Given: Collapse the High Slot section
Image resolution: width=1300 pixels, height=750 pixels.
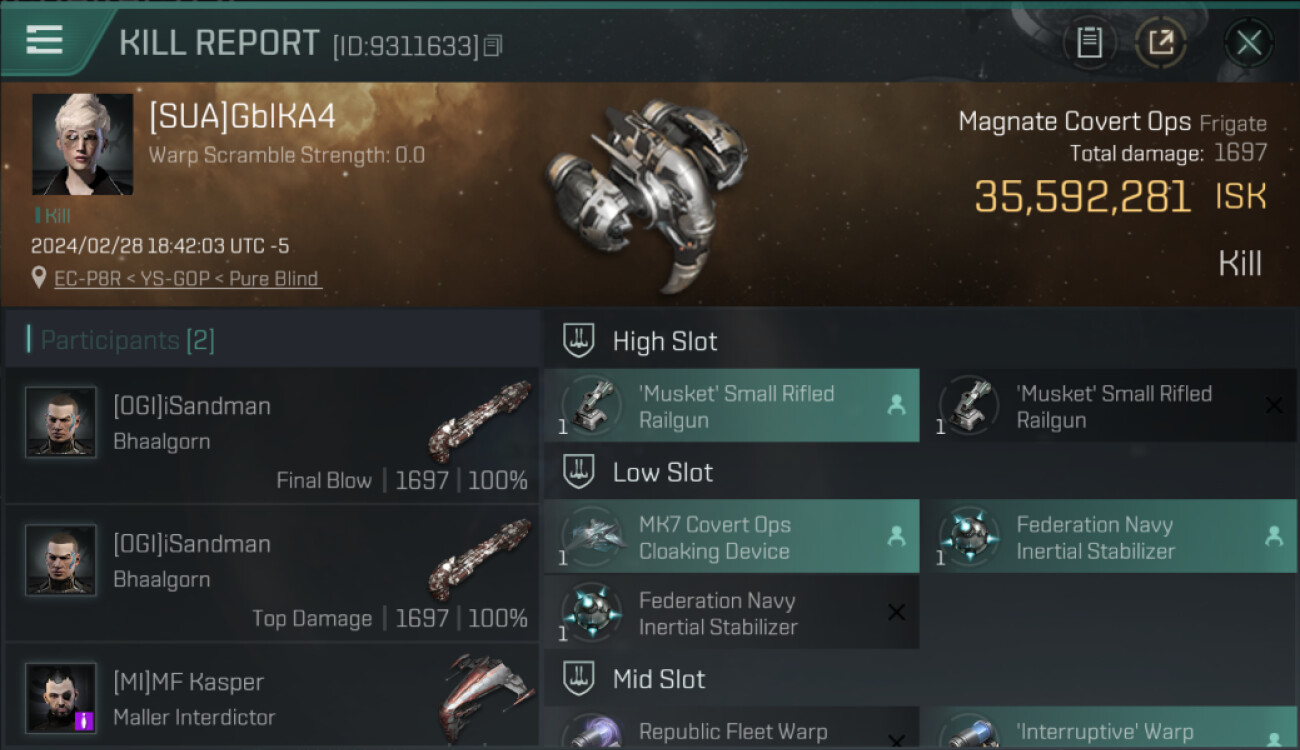Looking at the screenshot, I should tap(580, 341).
